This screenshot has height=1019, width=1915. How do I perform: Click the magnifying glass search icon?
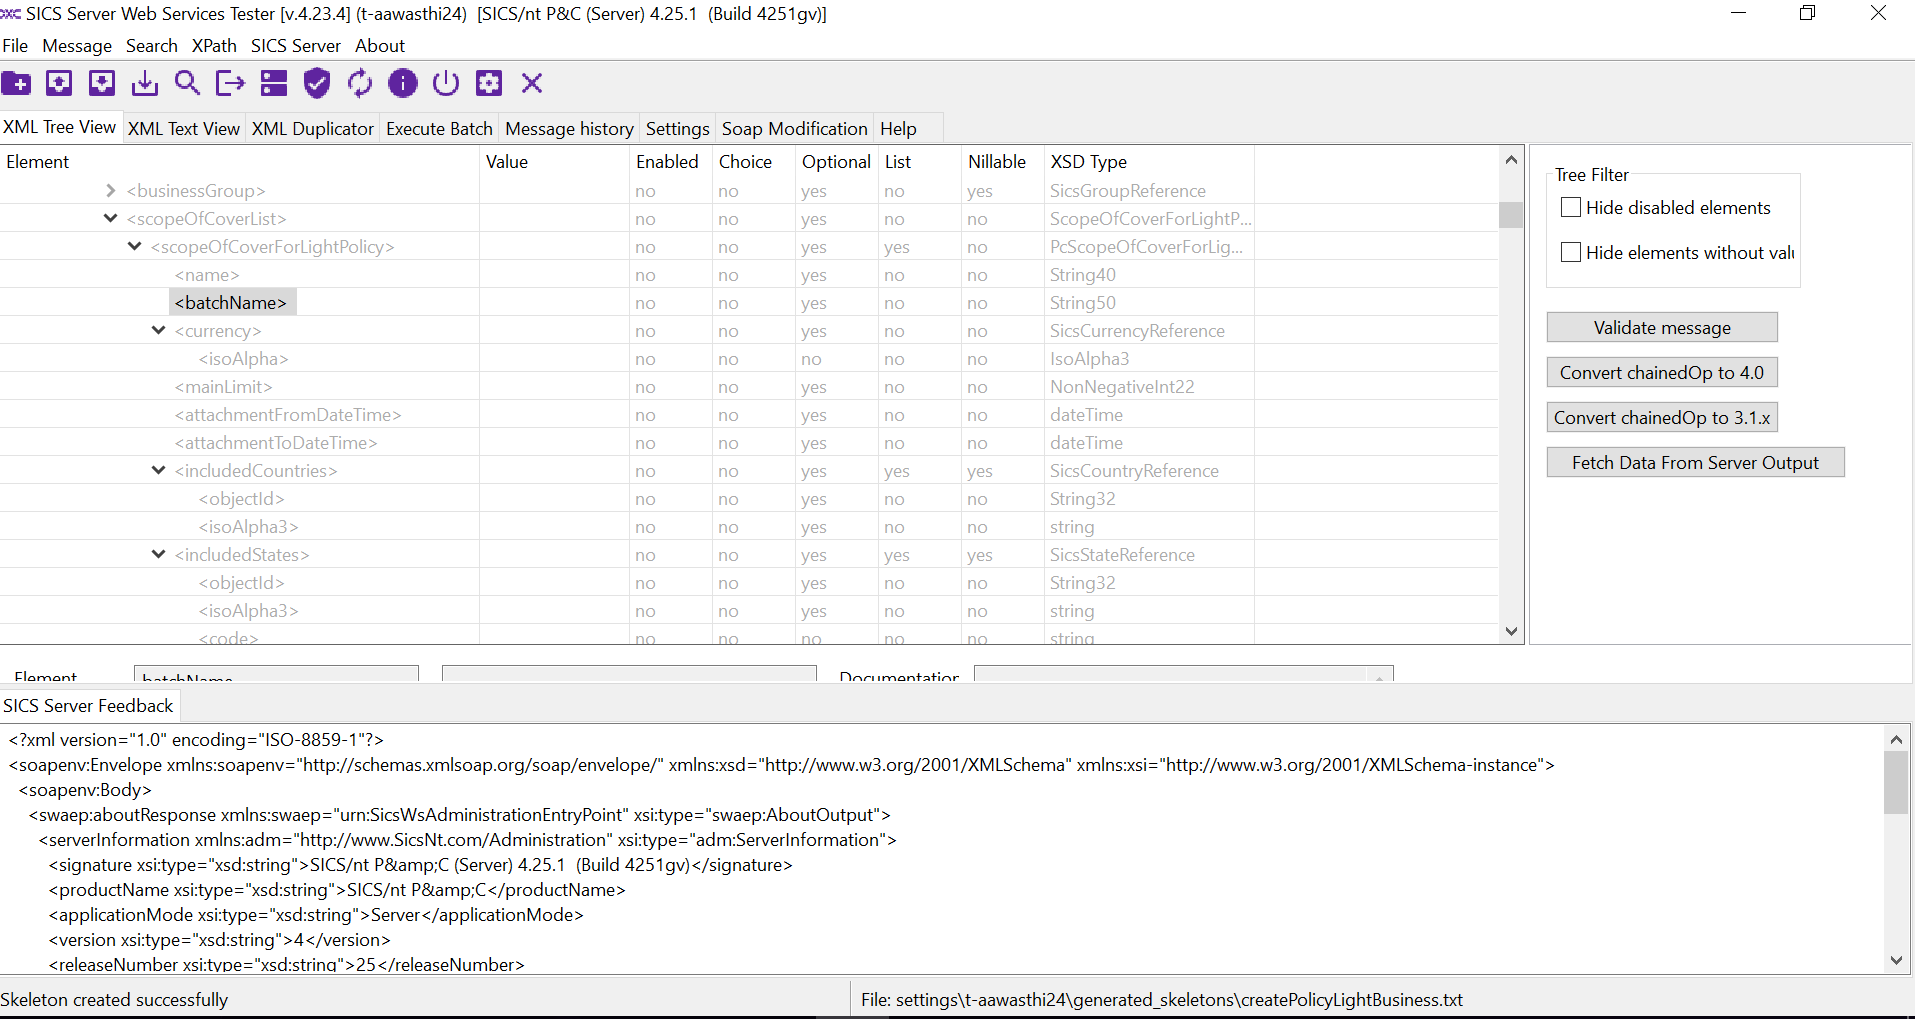click(187, 83)
